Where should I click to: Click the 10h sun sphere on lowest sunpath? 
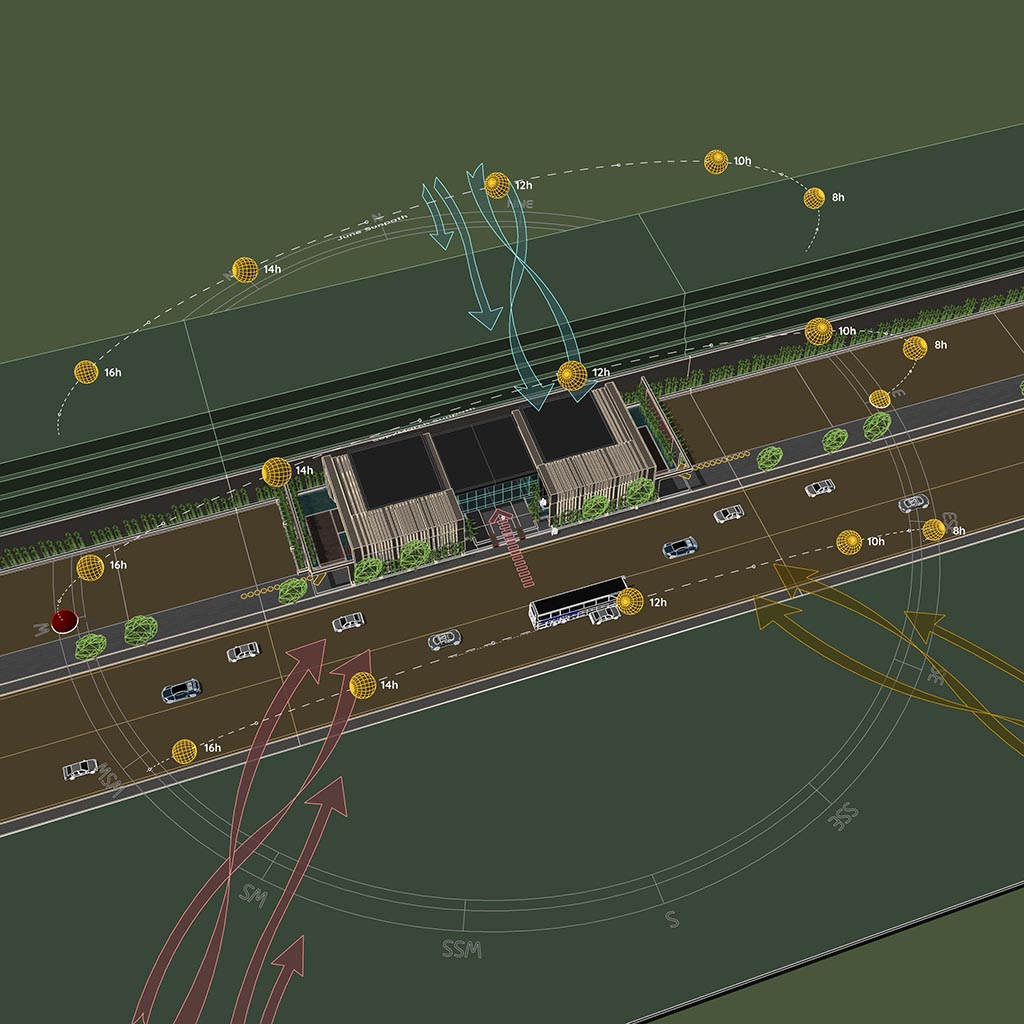[x=848, y=542]
